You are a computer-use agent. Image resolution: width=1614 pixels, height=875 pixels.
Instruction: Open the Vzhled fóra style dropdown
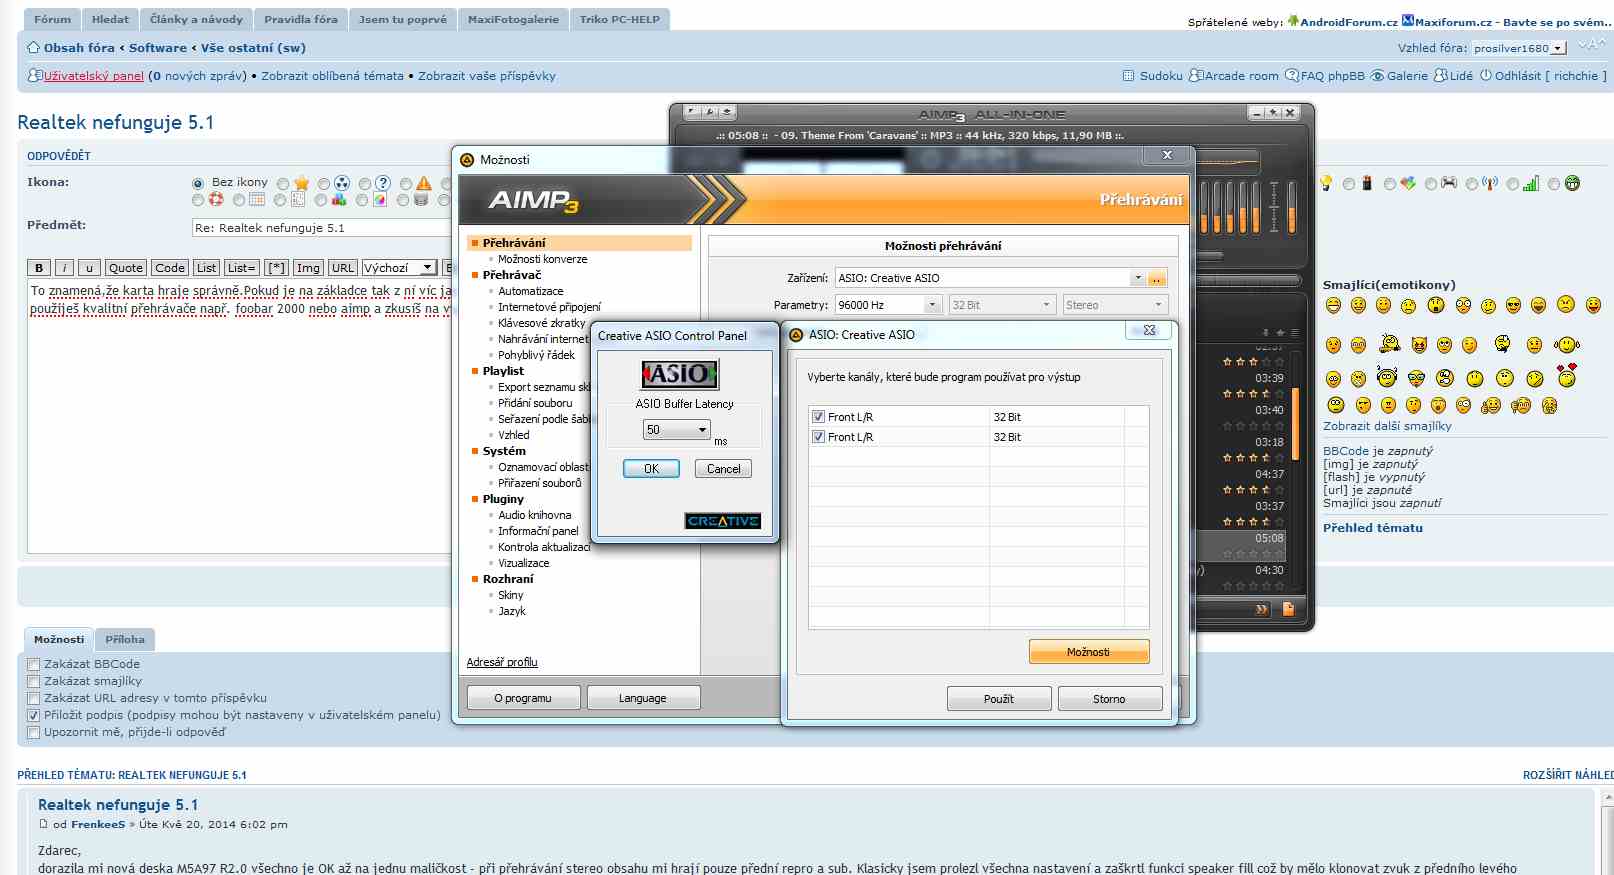tap(1557, 48)
